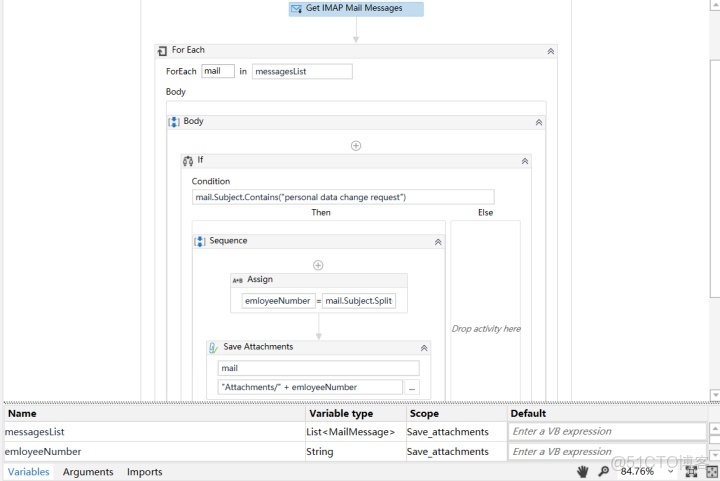Open scope dropdown for messagesList
The image size is (720, 481).
click(x=456, y=432)
